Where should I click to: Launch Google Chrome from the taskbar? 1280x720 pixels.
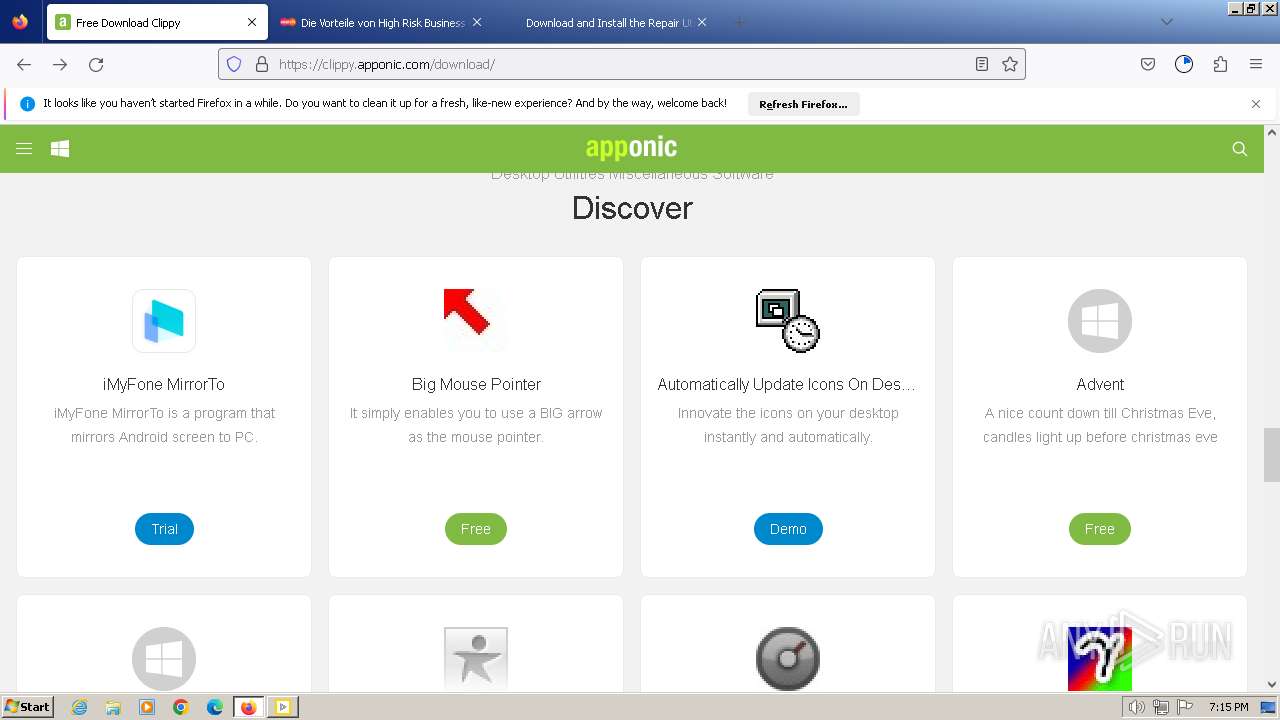181,707
